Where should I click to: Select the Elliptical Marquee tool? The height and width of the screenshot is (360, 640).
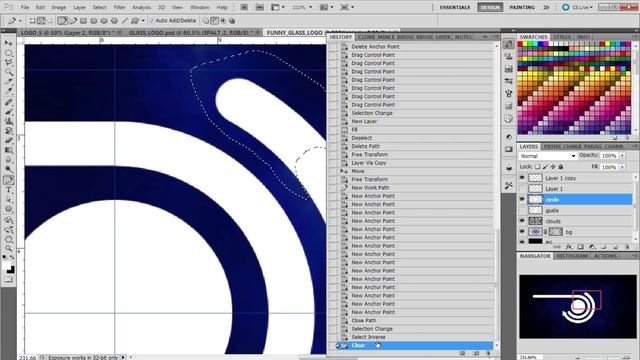point(9,53)
